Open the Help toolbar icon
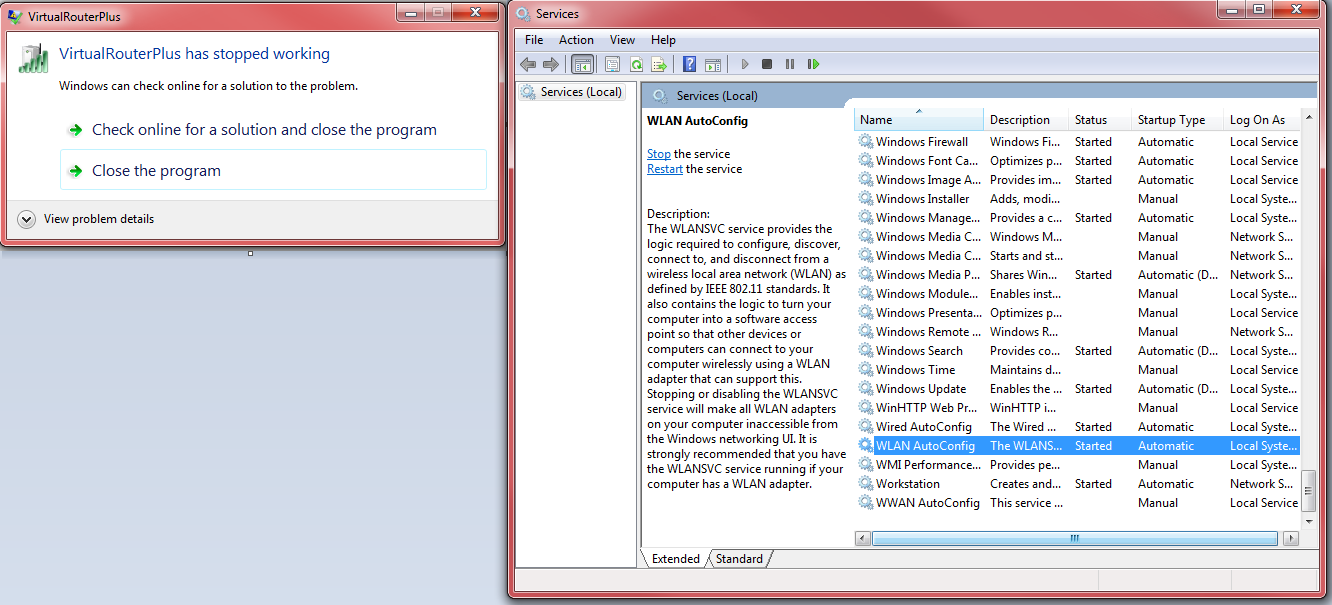This screenshot has width=1332, height=605. pyautogui.click(x=689, y=64)
